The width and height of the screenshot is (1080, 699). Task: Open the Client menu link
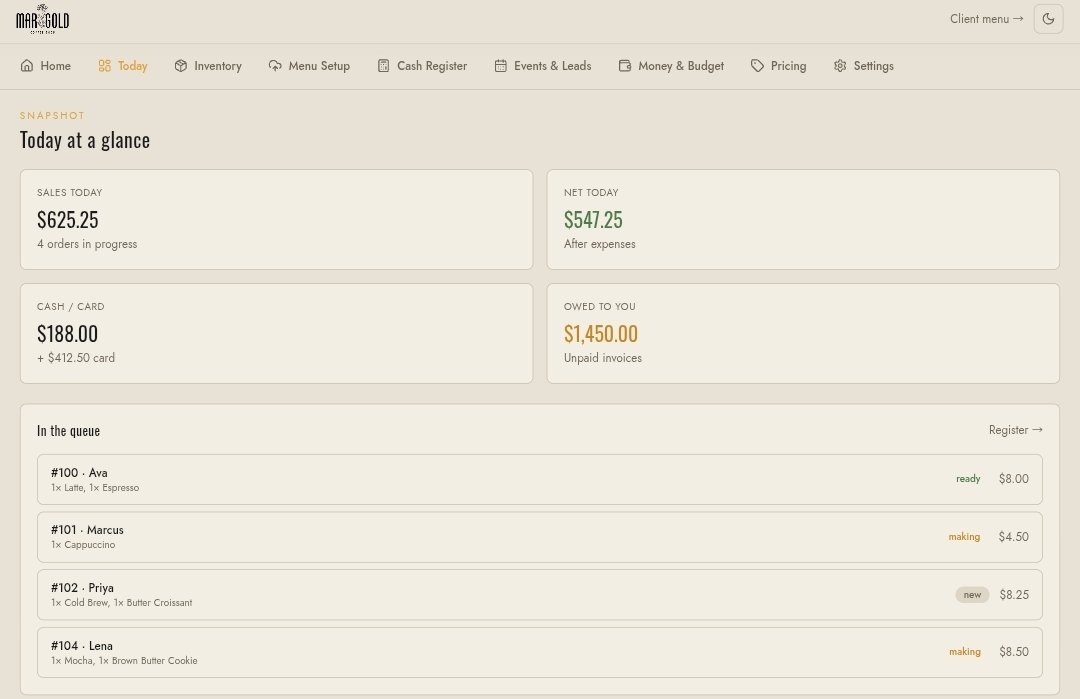tap(986, 19)
